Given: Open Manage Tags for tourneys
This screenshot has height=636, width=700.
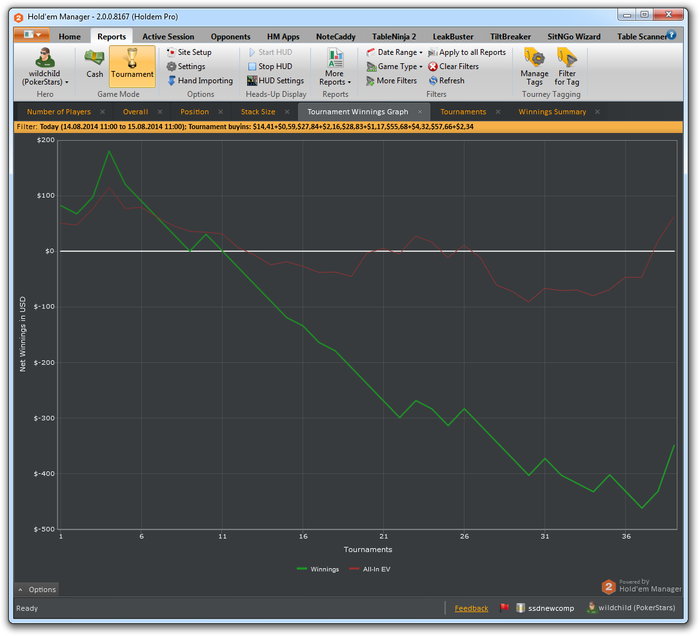Looking at the screenshot, I should (534, 67).
